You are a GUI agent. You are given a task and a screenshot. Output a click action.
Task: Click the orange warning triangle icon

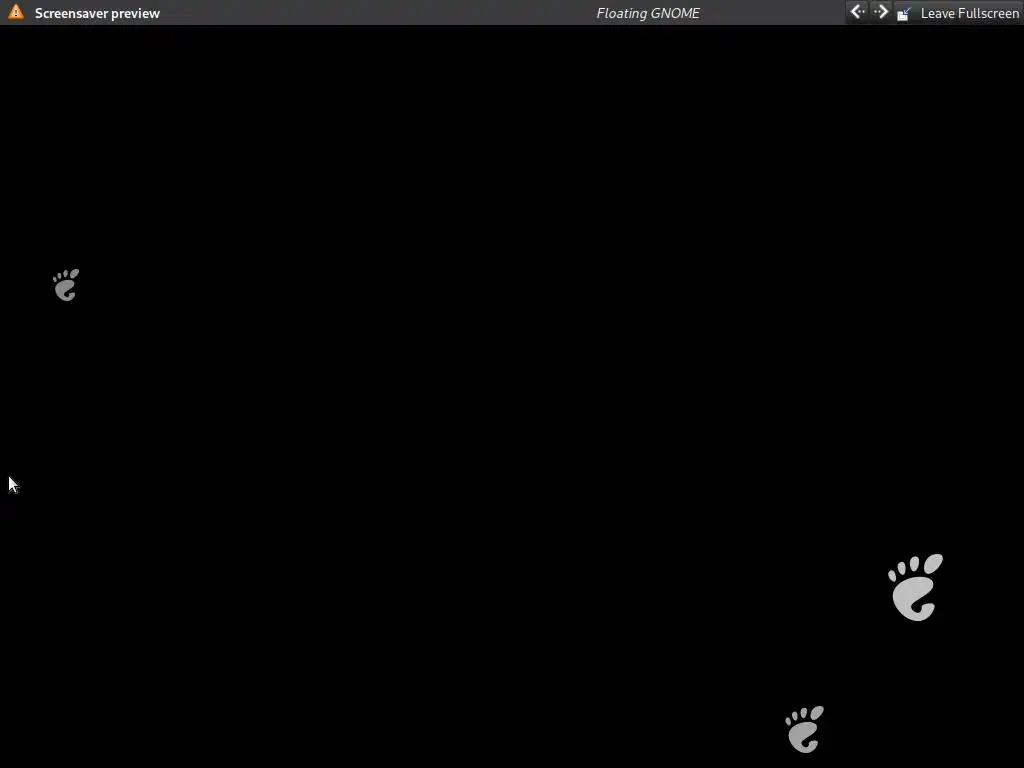pyautogui.click(x=16, y=12)
